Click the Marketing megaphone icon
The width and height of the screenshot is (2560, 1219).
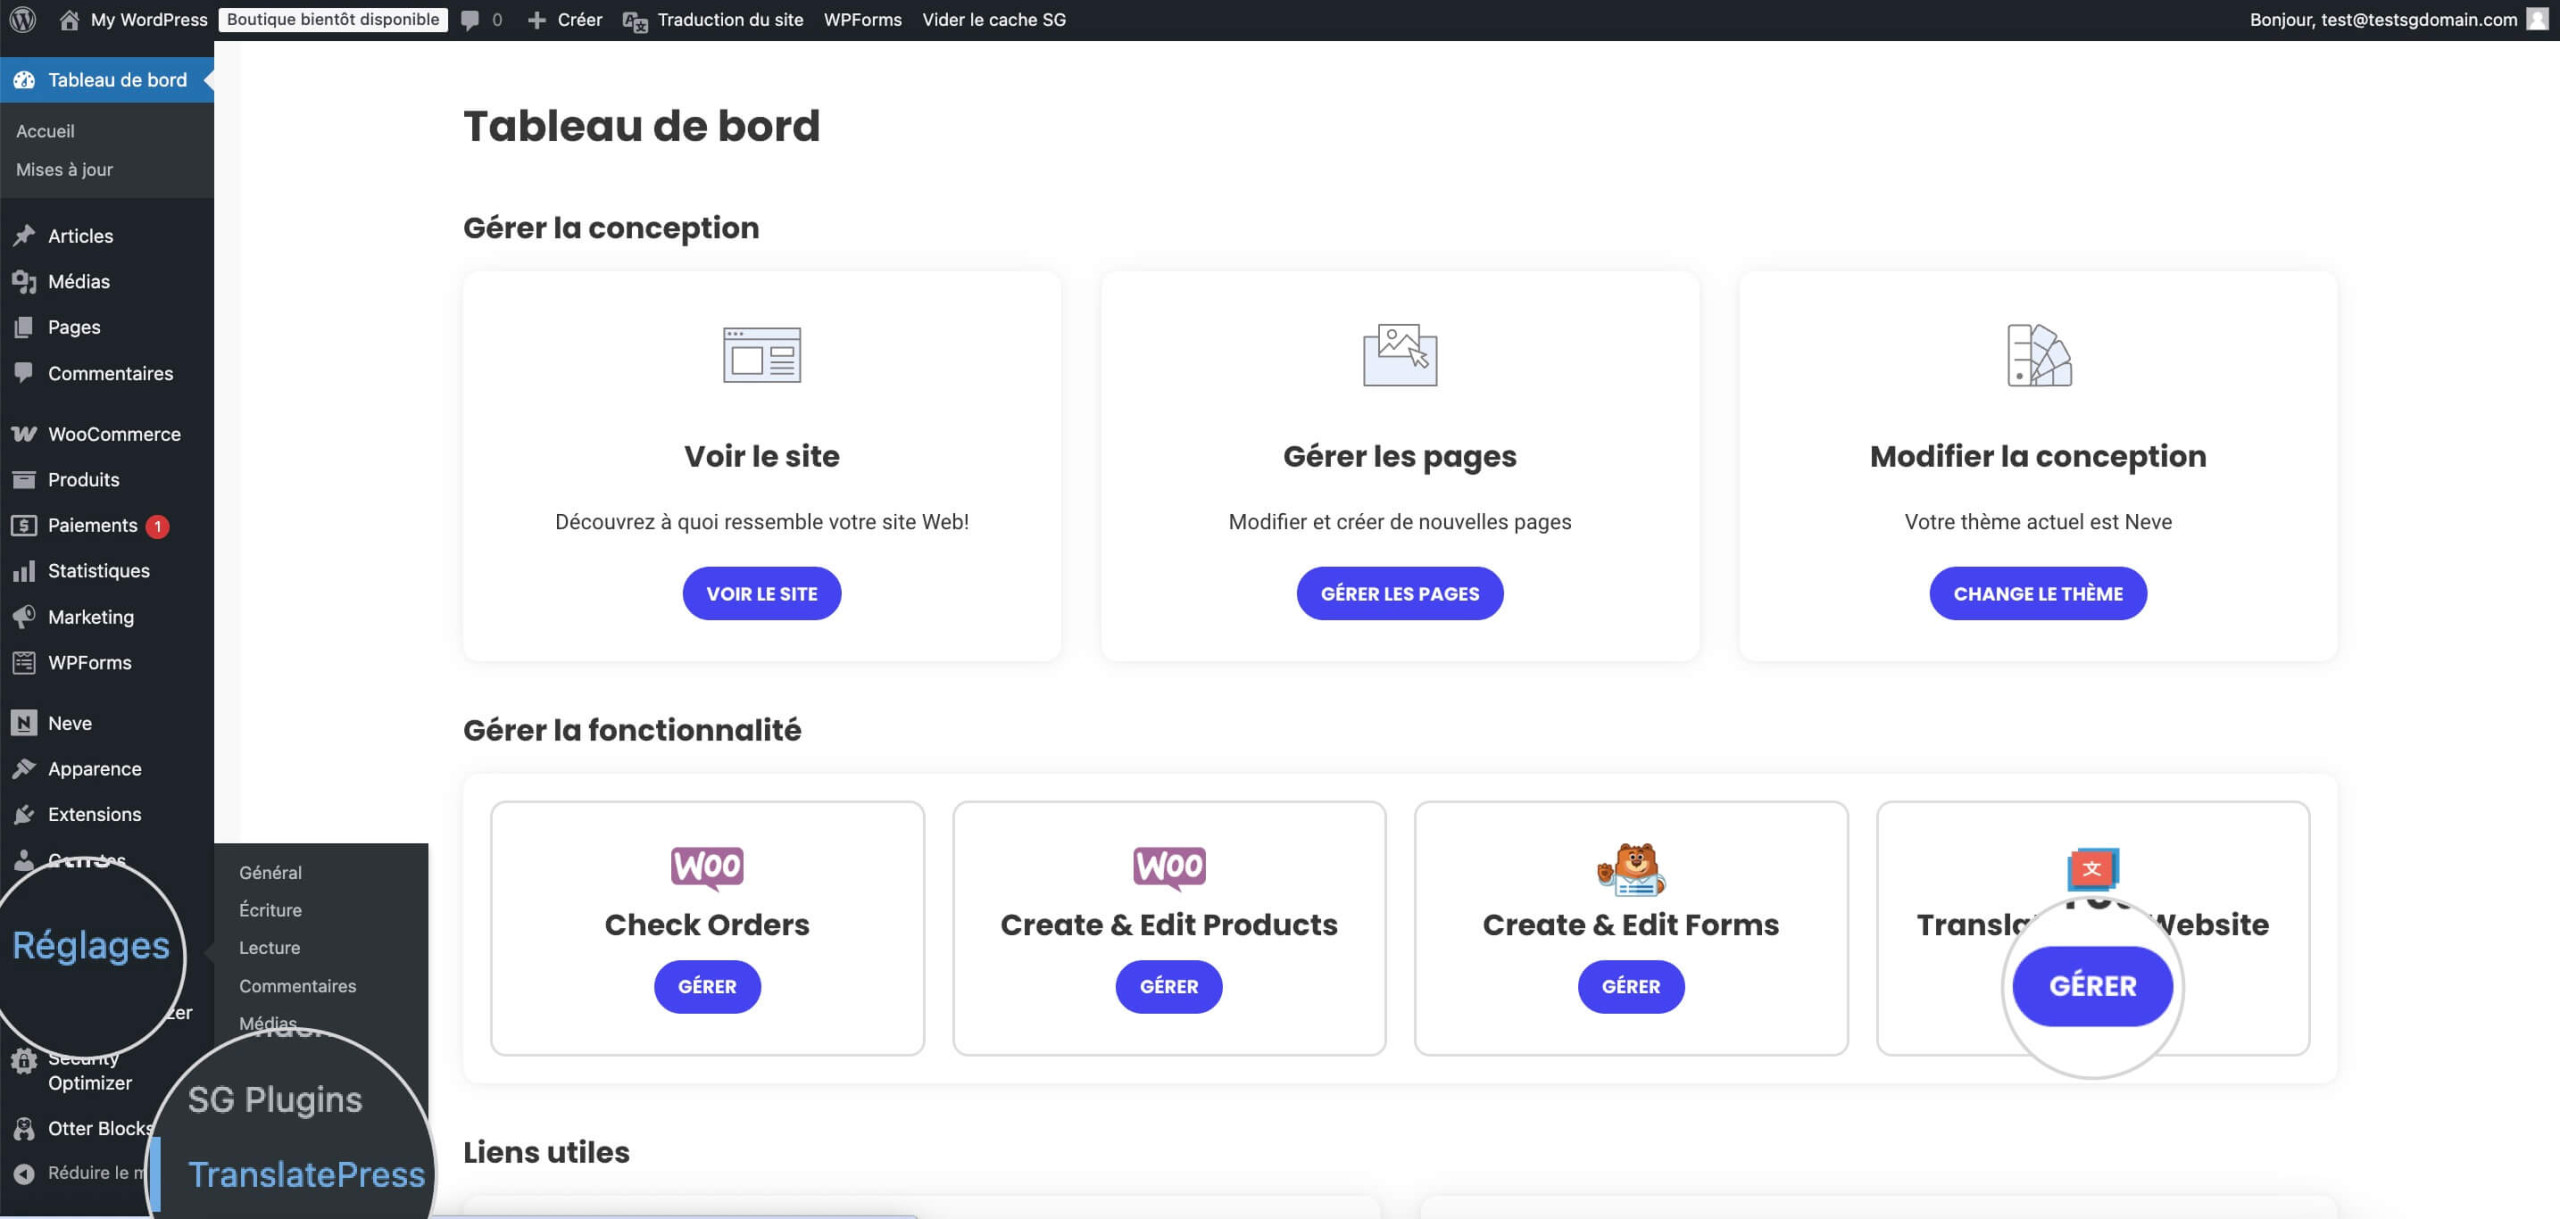[x=24, y=617]
